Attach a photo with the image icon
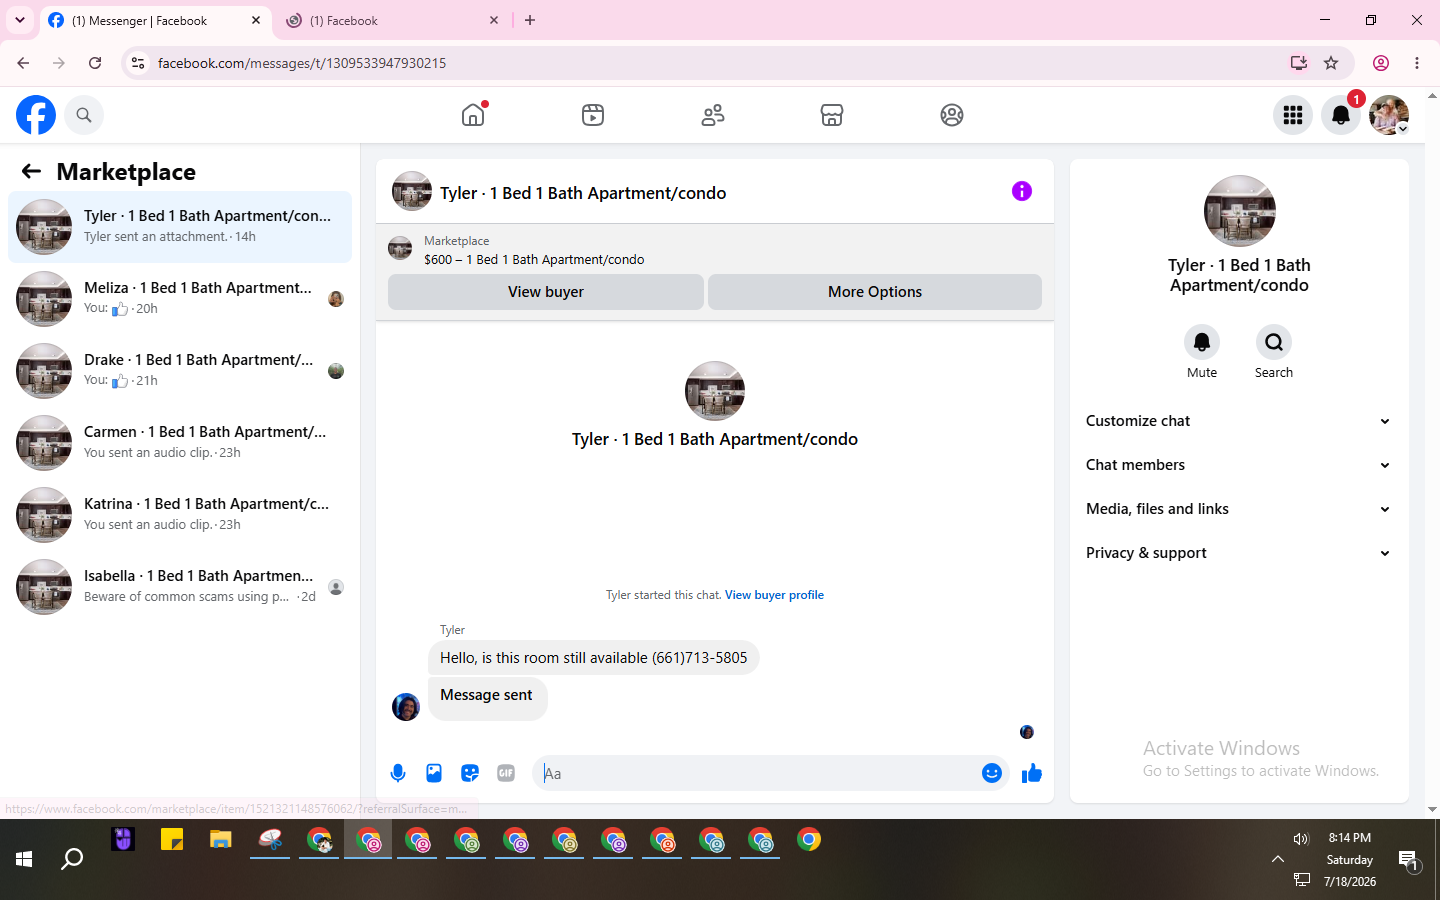 click(x=434, y=773)
